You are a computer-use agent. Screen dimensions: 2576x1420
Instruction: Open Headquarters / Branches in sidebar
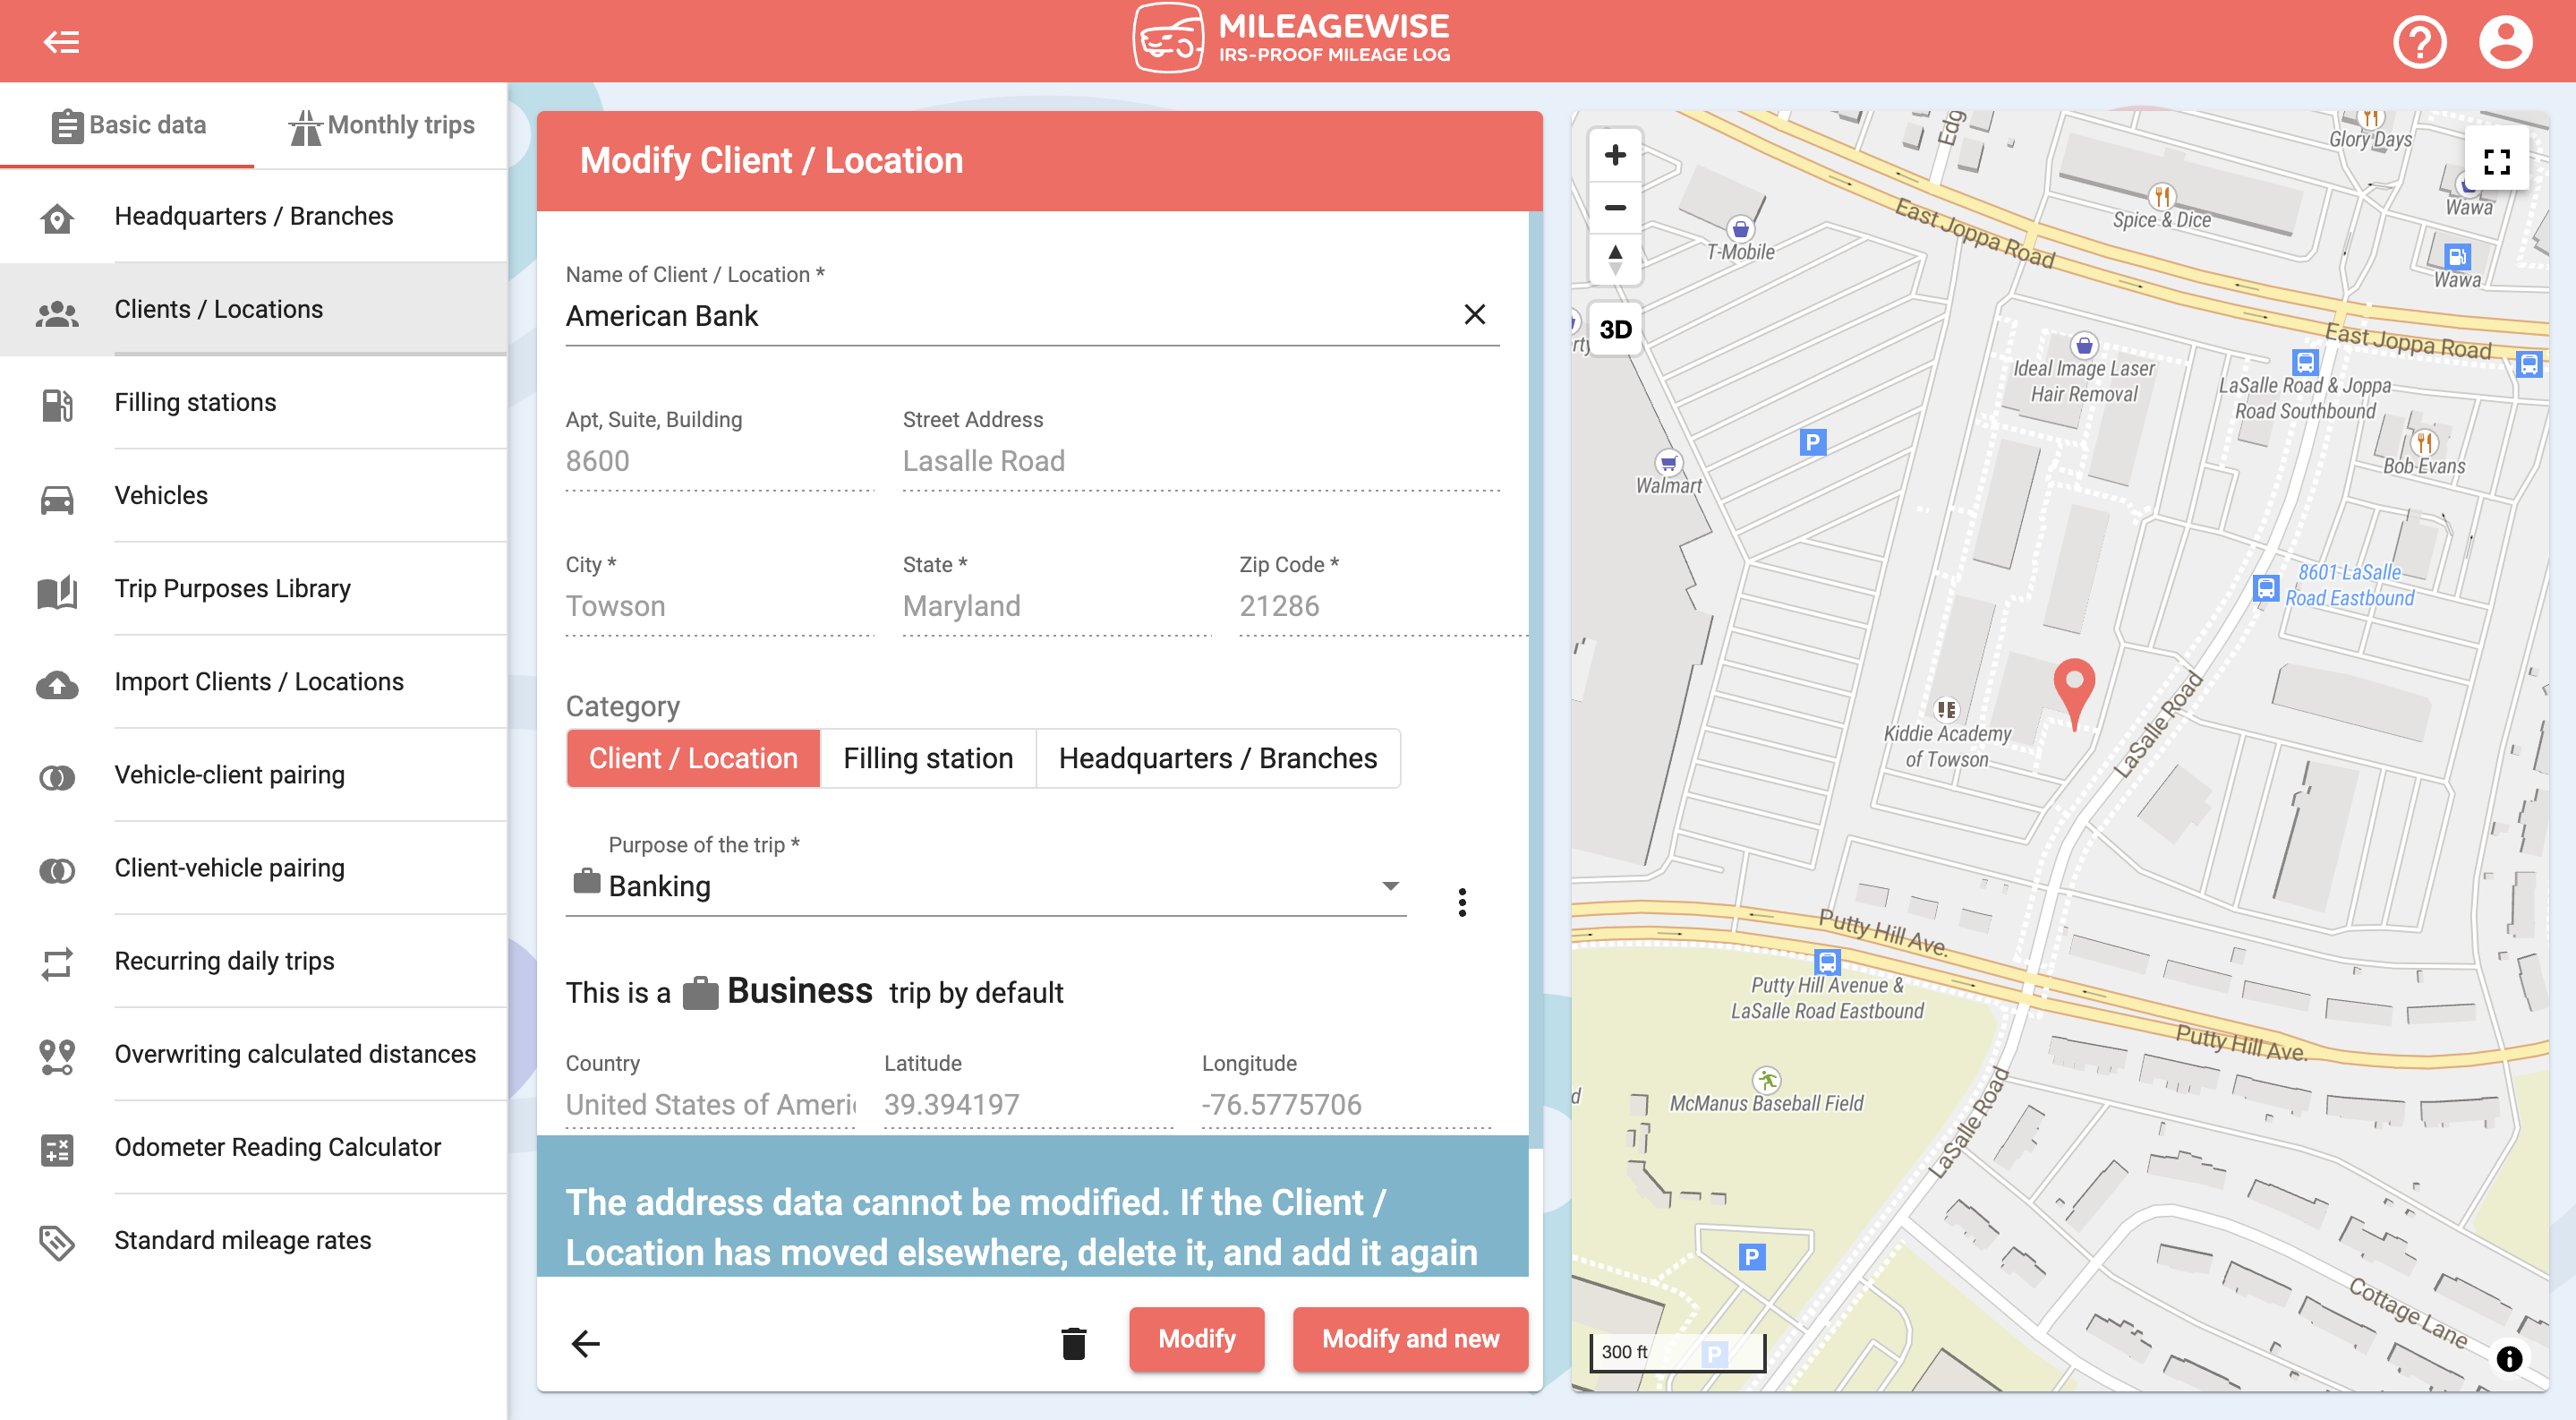point(254,216)
